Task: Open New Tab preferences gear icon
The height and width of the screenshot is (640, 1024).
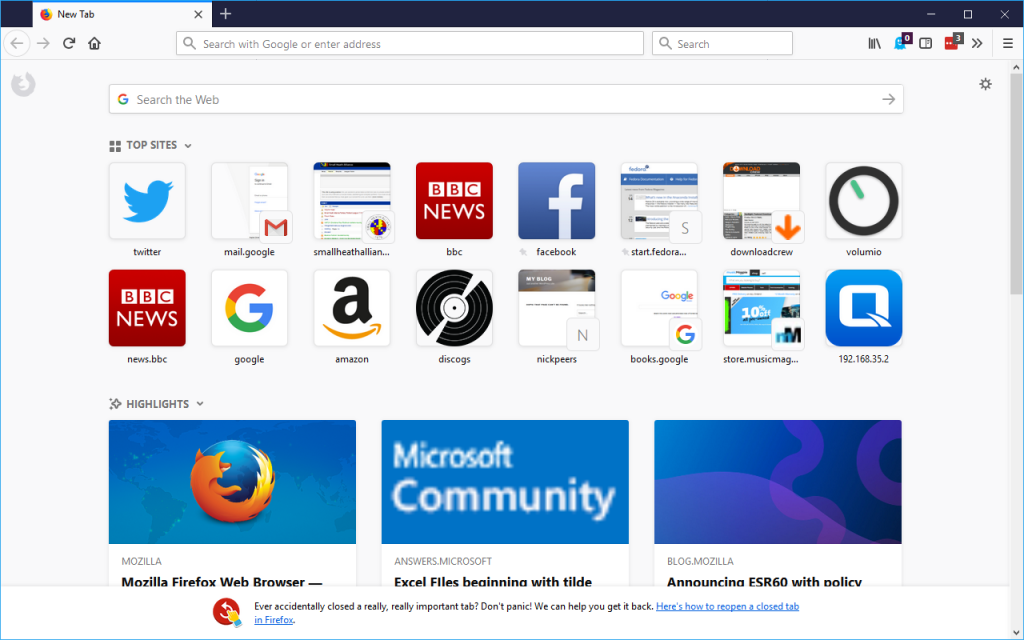Action: (985, 84)
